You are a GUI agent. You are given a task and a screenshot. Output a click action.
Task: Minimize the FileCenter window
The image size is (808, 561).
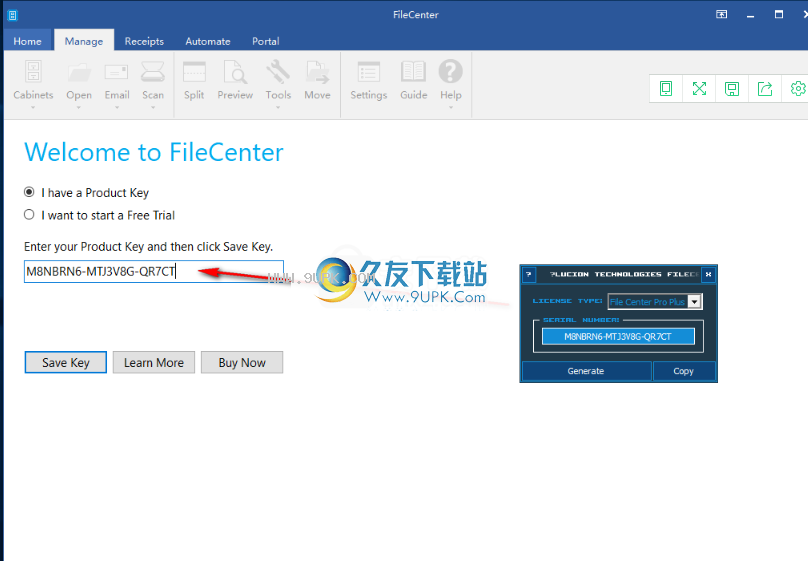tap(750, 15)
